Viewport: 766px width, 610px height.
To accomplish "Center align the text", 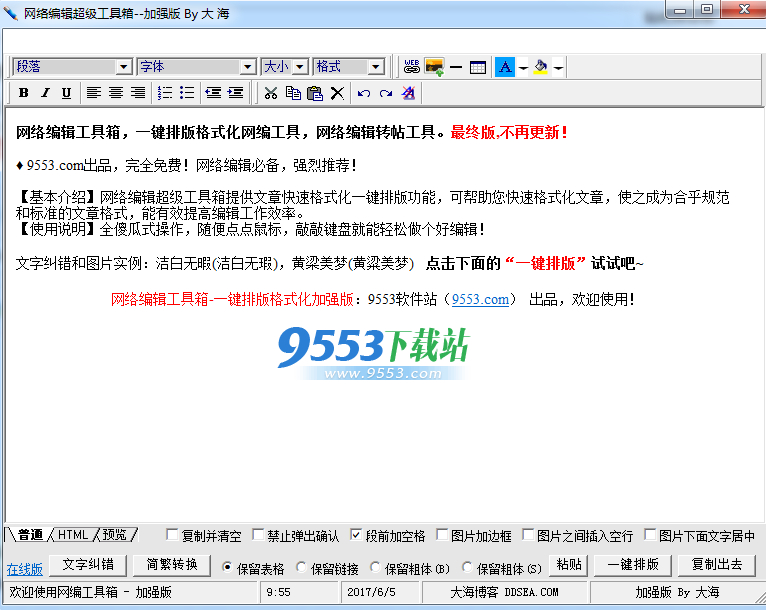I will click(x=116, y=93).
